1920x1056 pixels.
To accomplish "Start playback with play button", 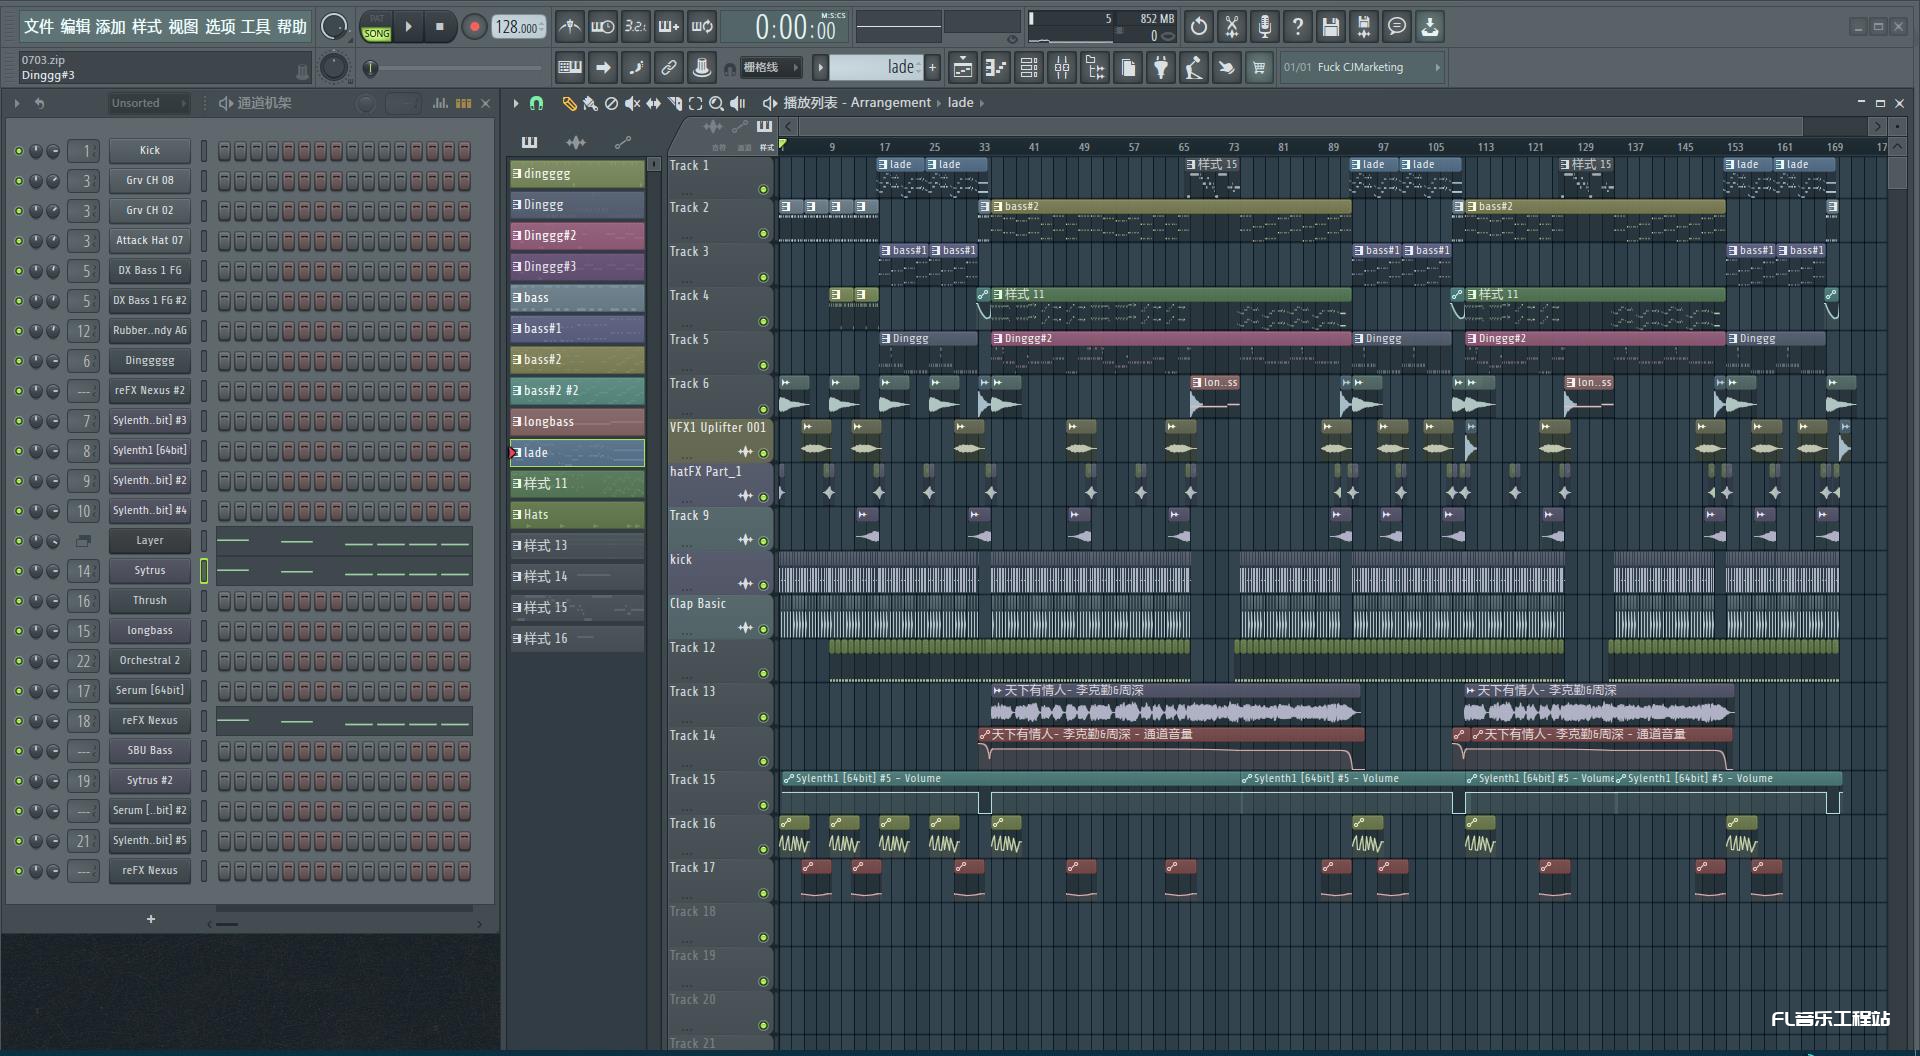I will point(408,27).
